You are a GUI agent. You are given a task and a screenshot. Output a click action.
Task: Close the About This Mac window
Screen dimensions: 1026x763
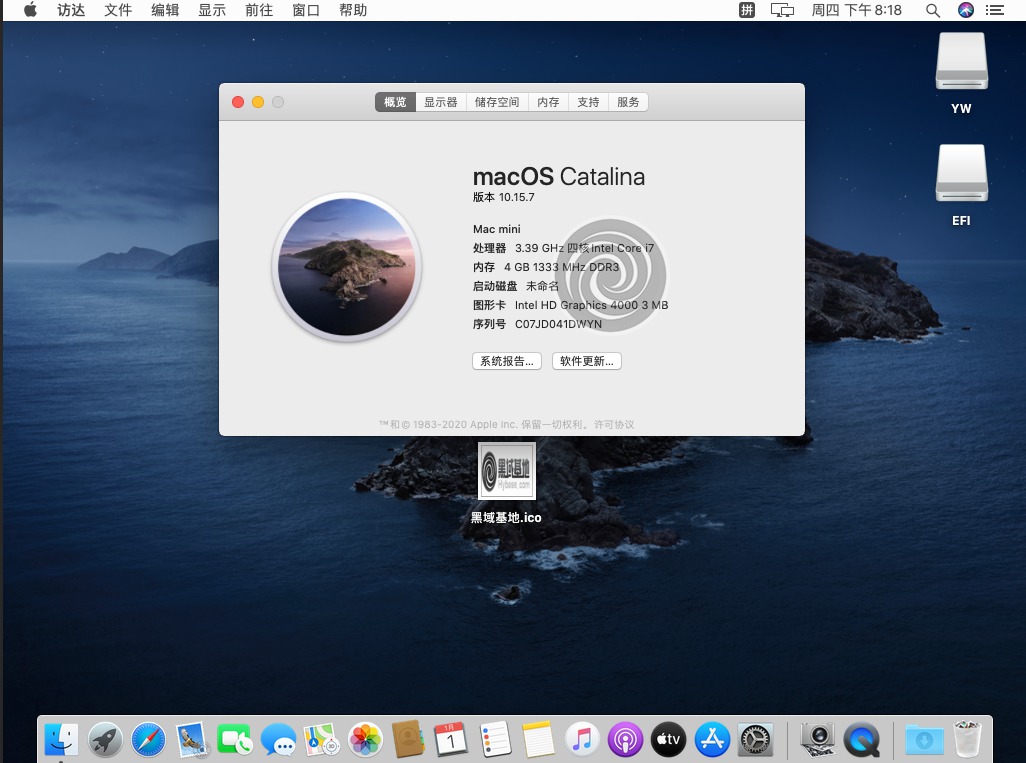tap(238, 102)
